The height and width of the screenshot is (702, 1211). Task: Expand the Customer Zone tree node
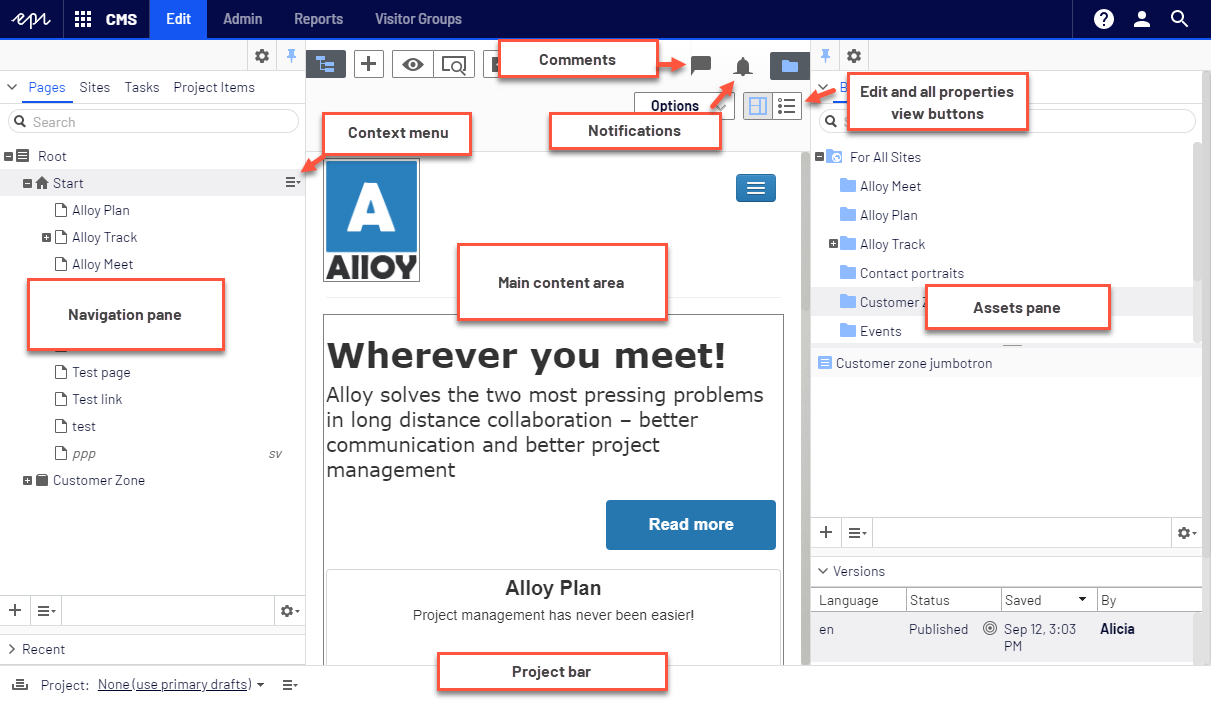28,481
